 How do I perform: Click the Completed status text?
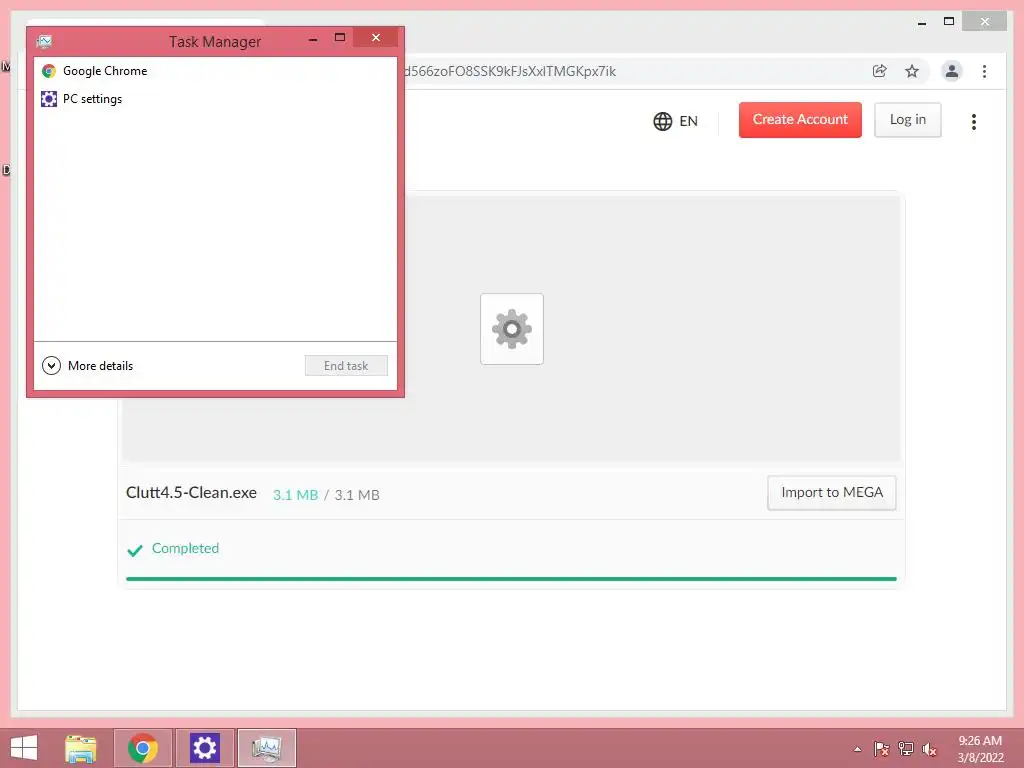point(185,549)
